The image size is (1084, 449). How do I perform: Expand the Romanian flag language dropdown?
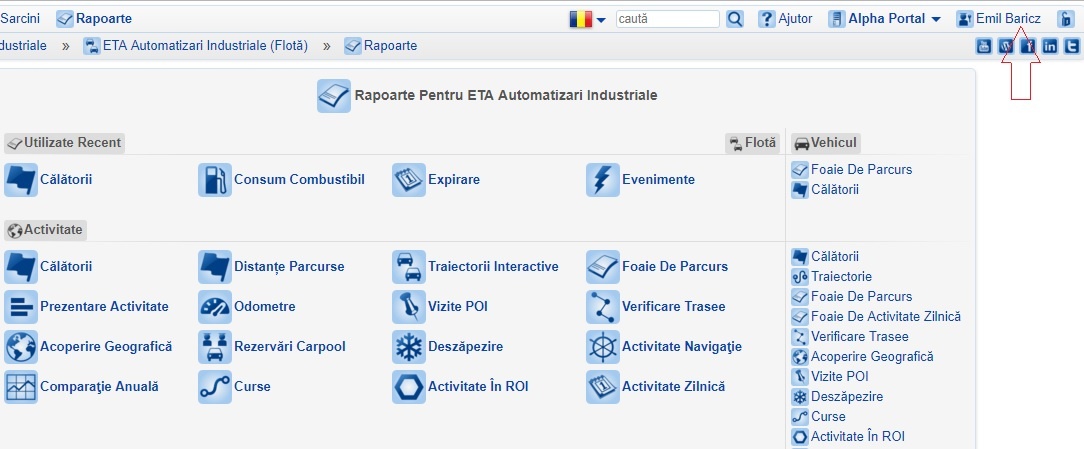pyautogui.click(x=588, y=19)
